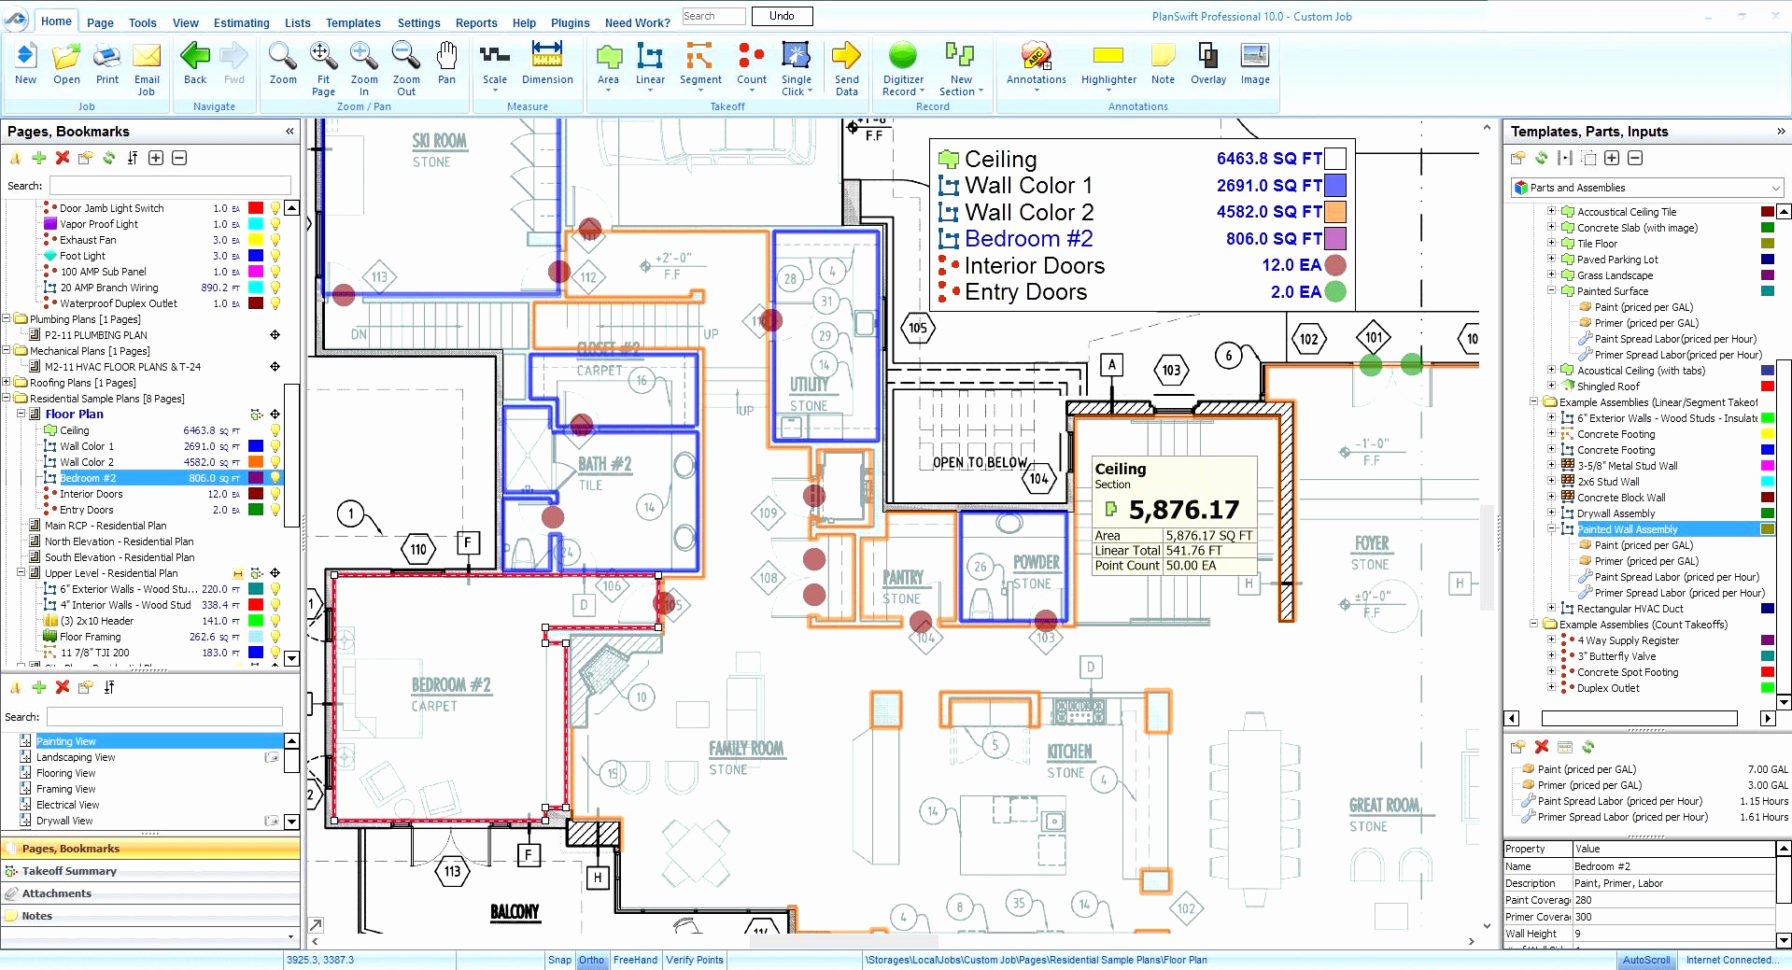Toggle the lightbulb visibility for Ceiling

pyautogui.click(x=275, y=431)
